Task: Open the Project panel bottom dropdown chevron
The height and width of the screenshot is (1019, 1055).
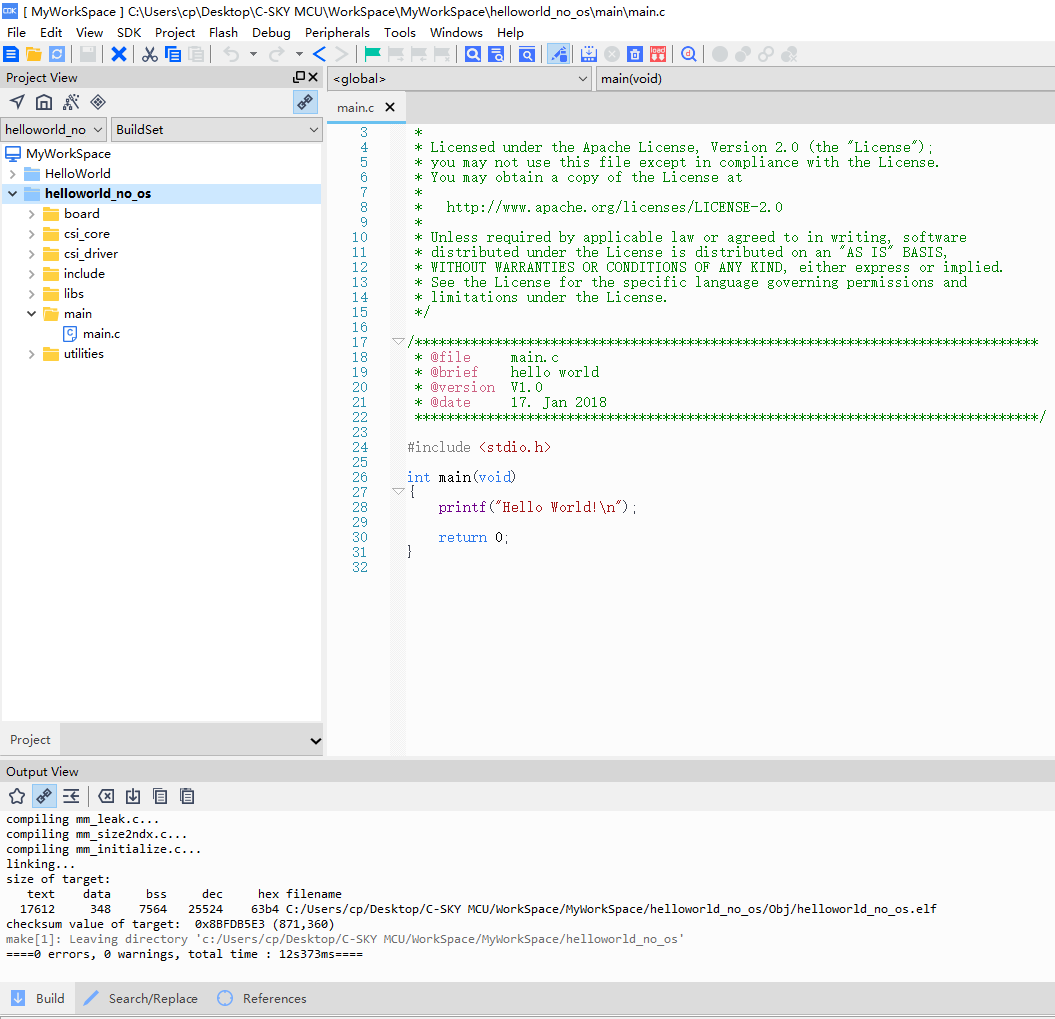Action: click(315, 740)
